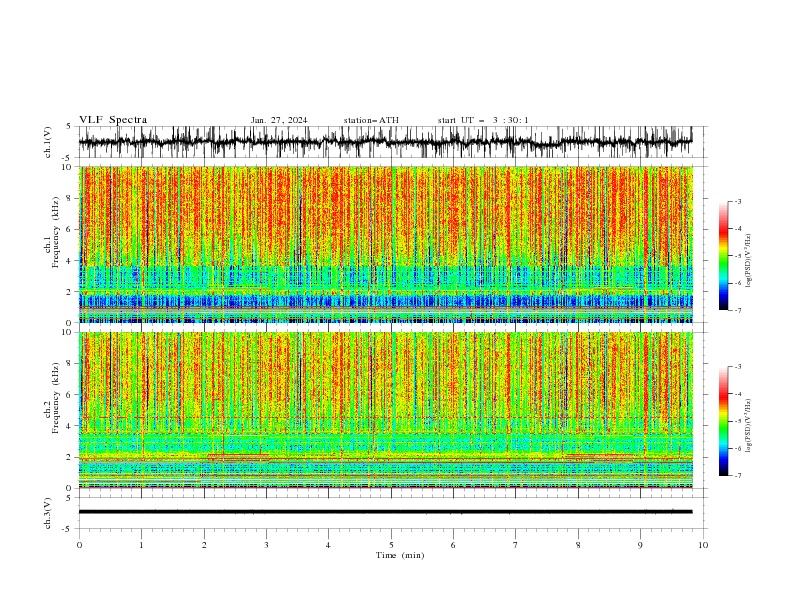The width and height of the screenshot is (792, 612).
Task: Click the "Time (min)" axis title
Action: point(400,555)
